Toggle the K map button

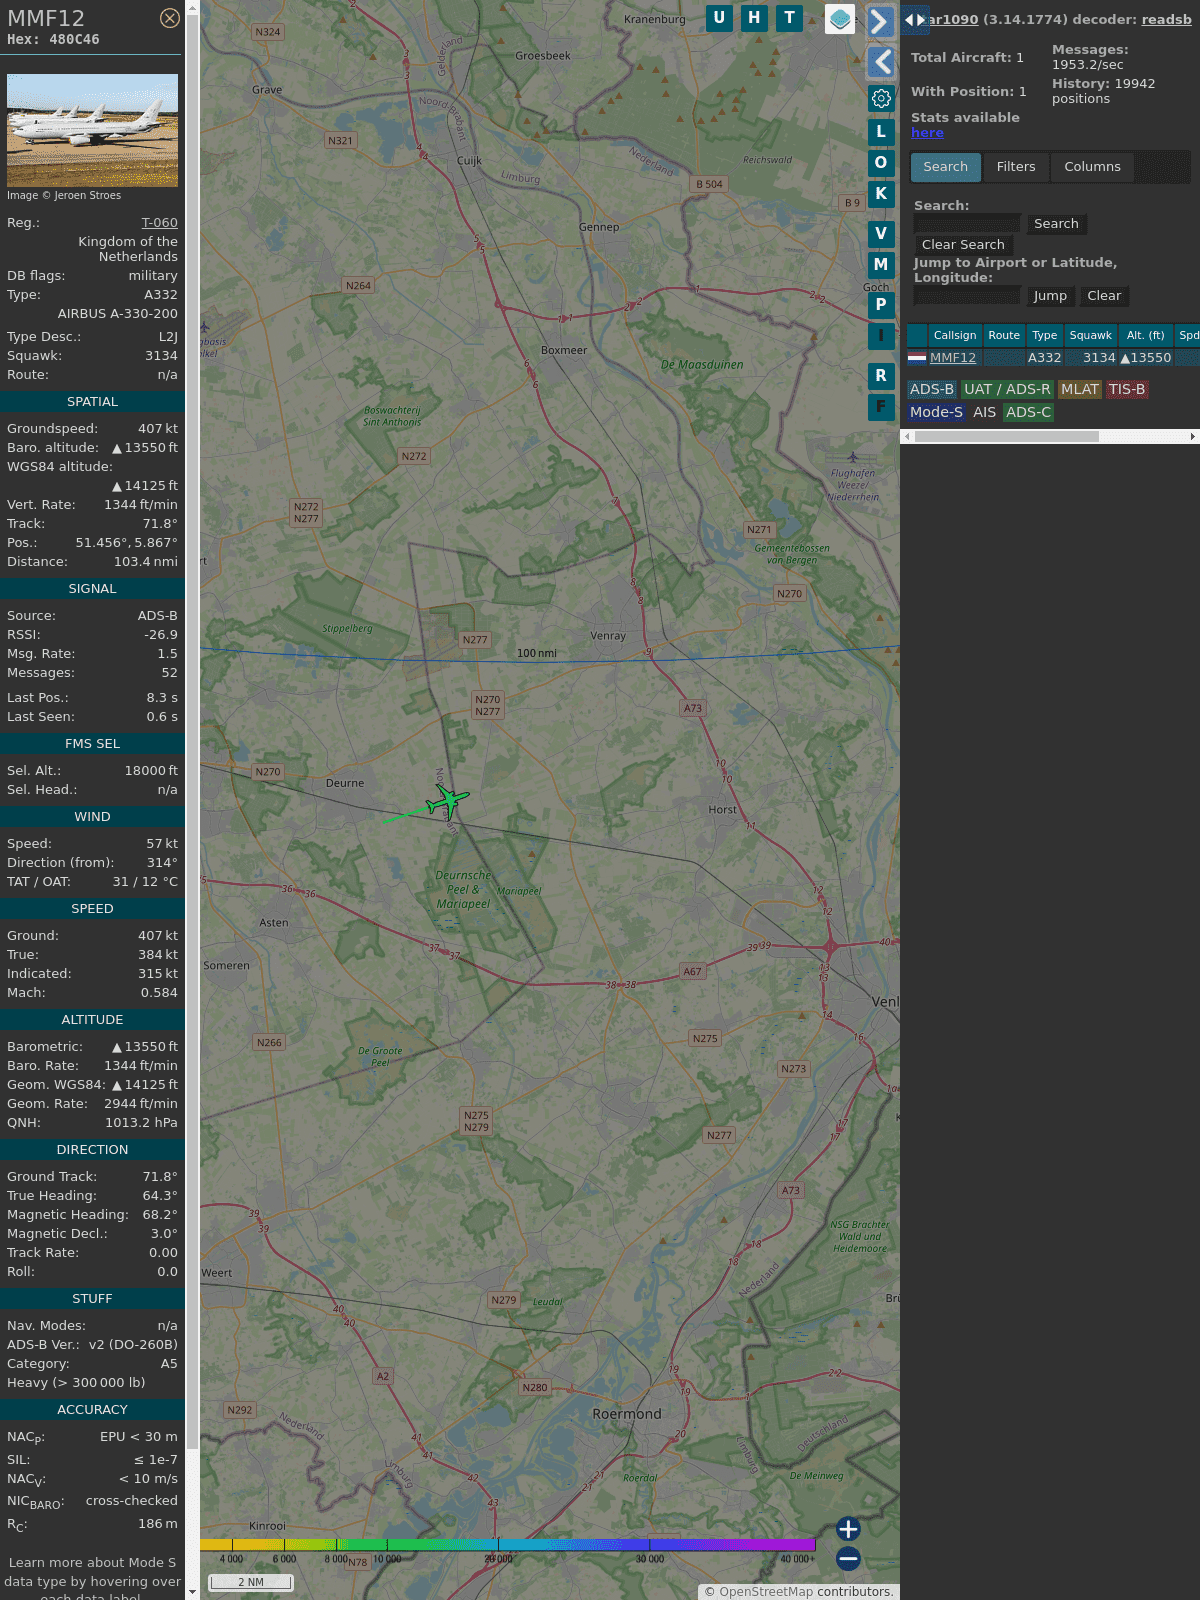coord(881,194)
